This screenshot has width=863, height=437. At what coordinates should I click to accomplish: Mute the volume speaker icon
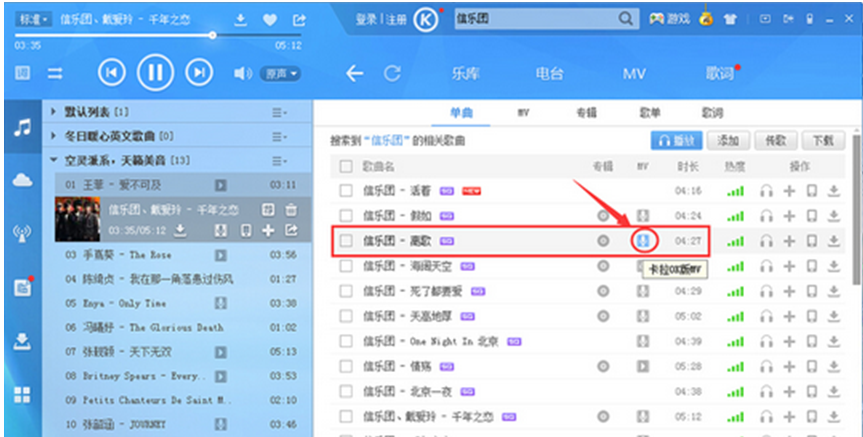click(242, 73)
